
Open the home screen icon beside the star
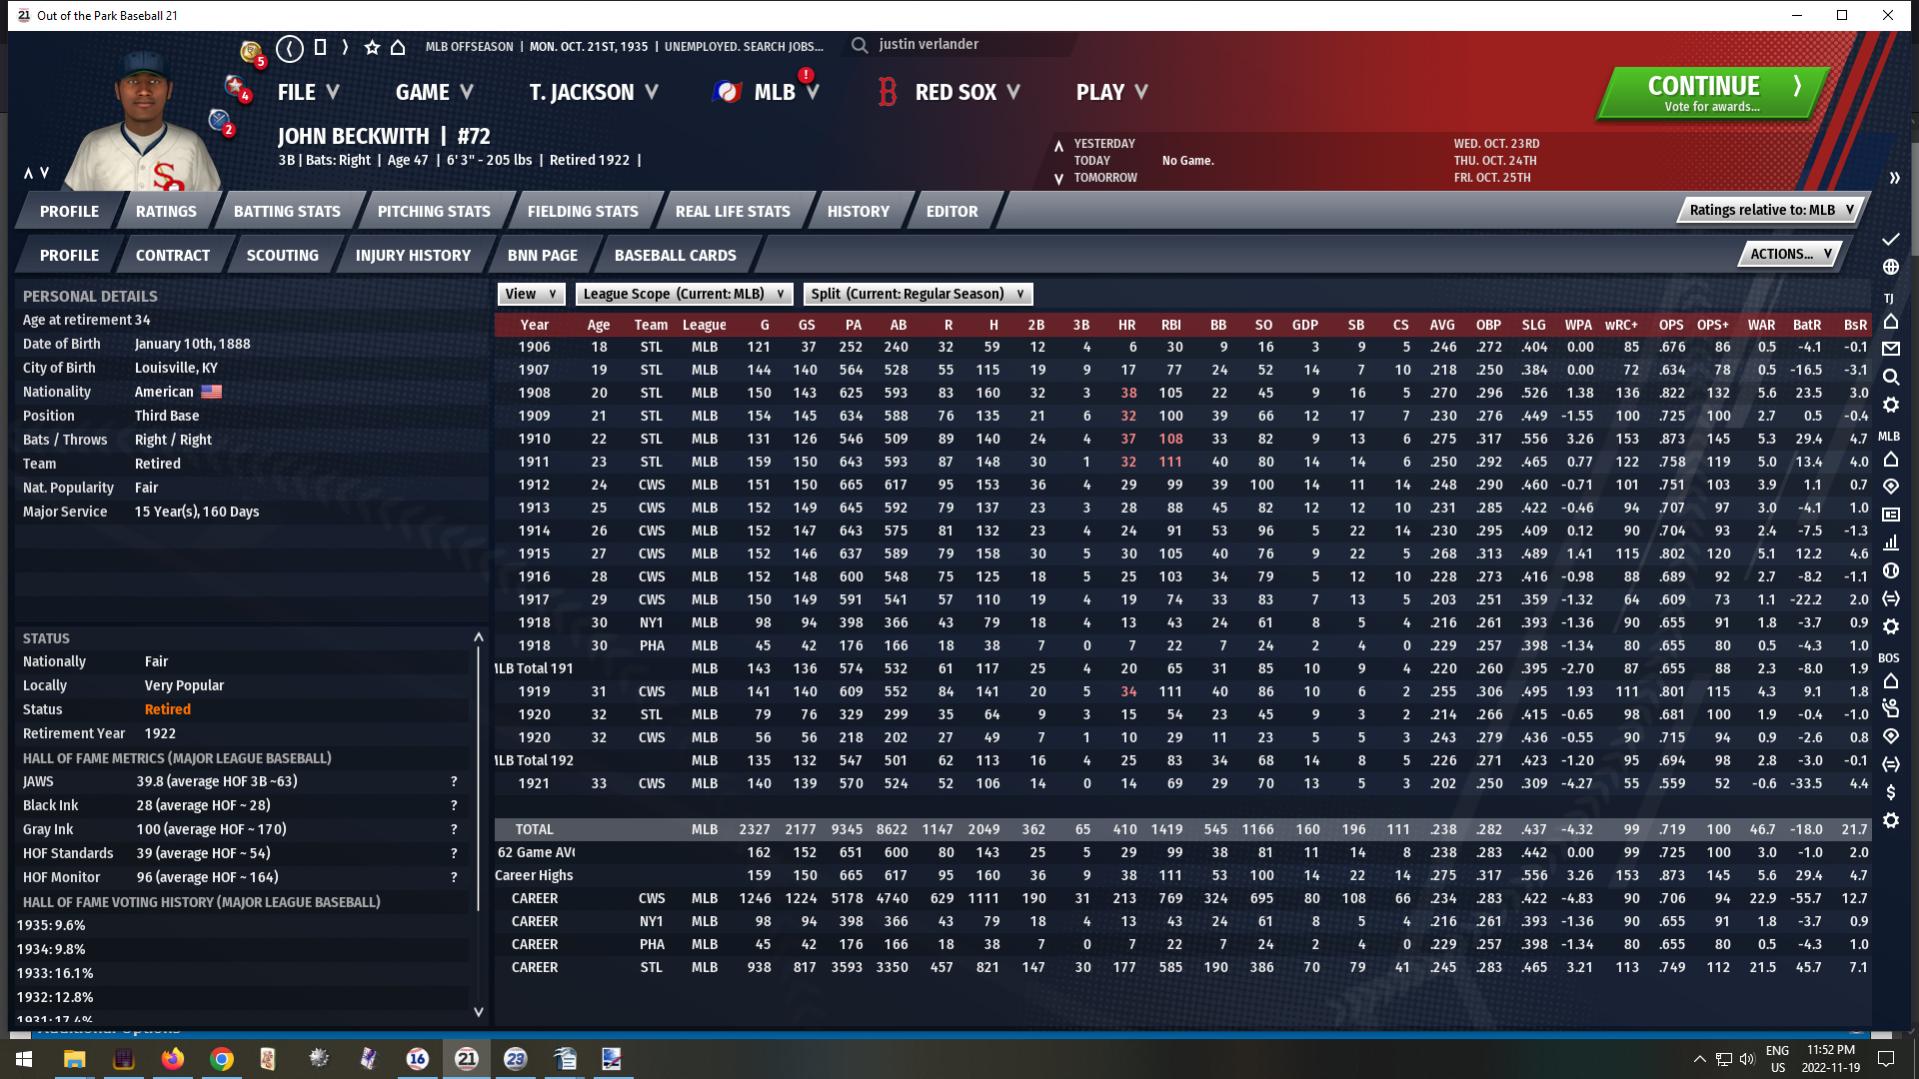click(398, 47)
